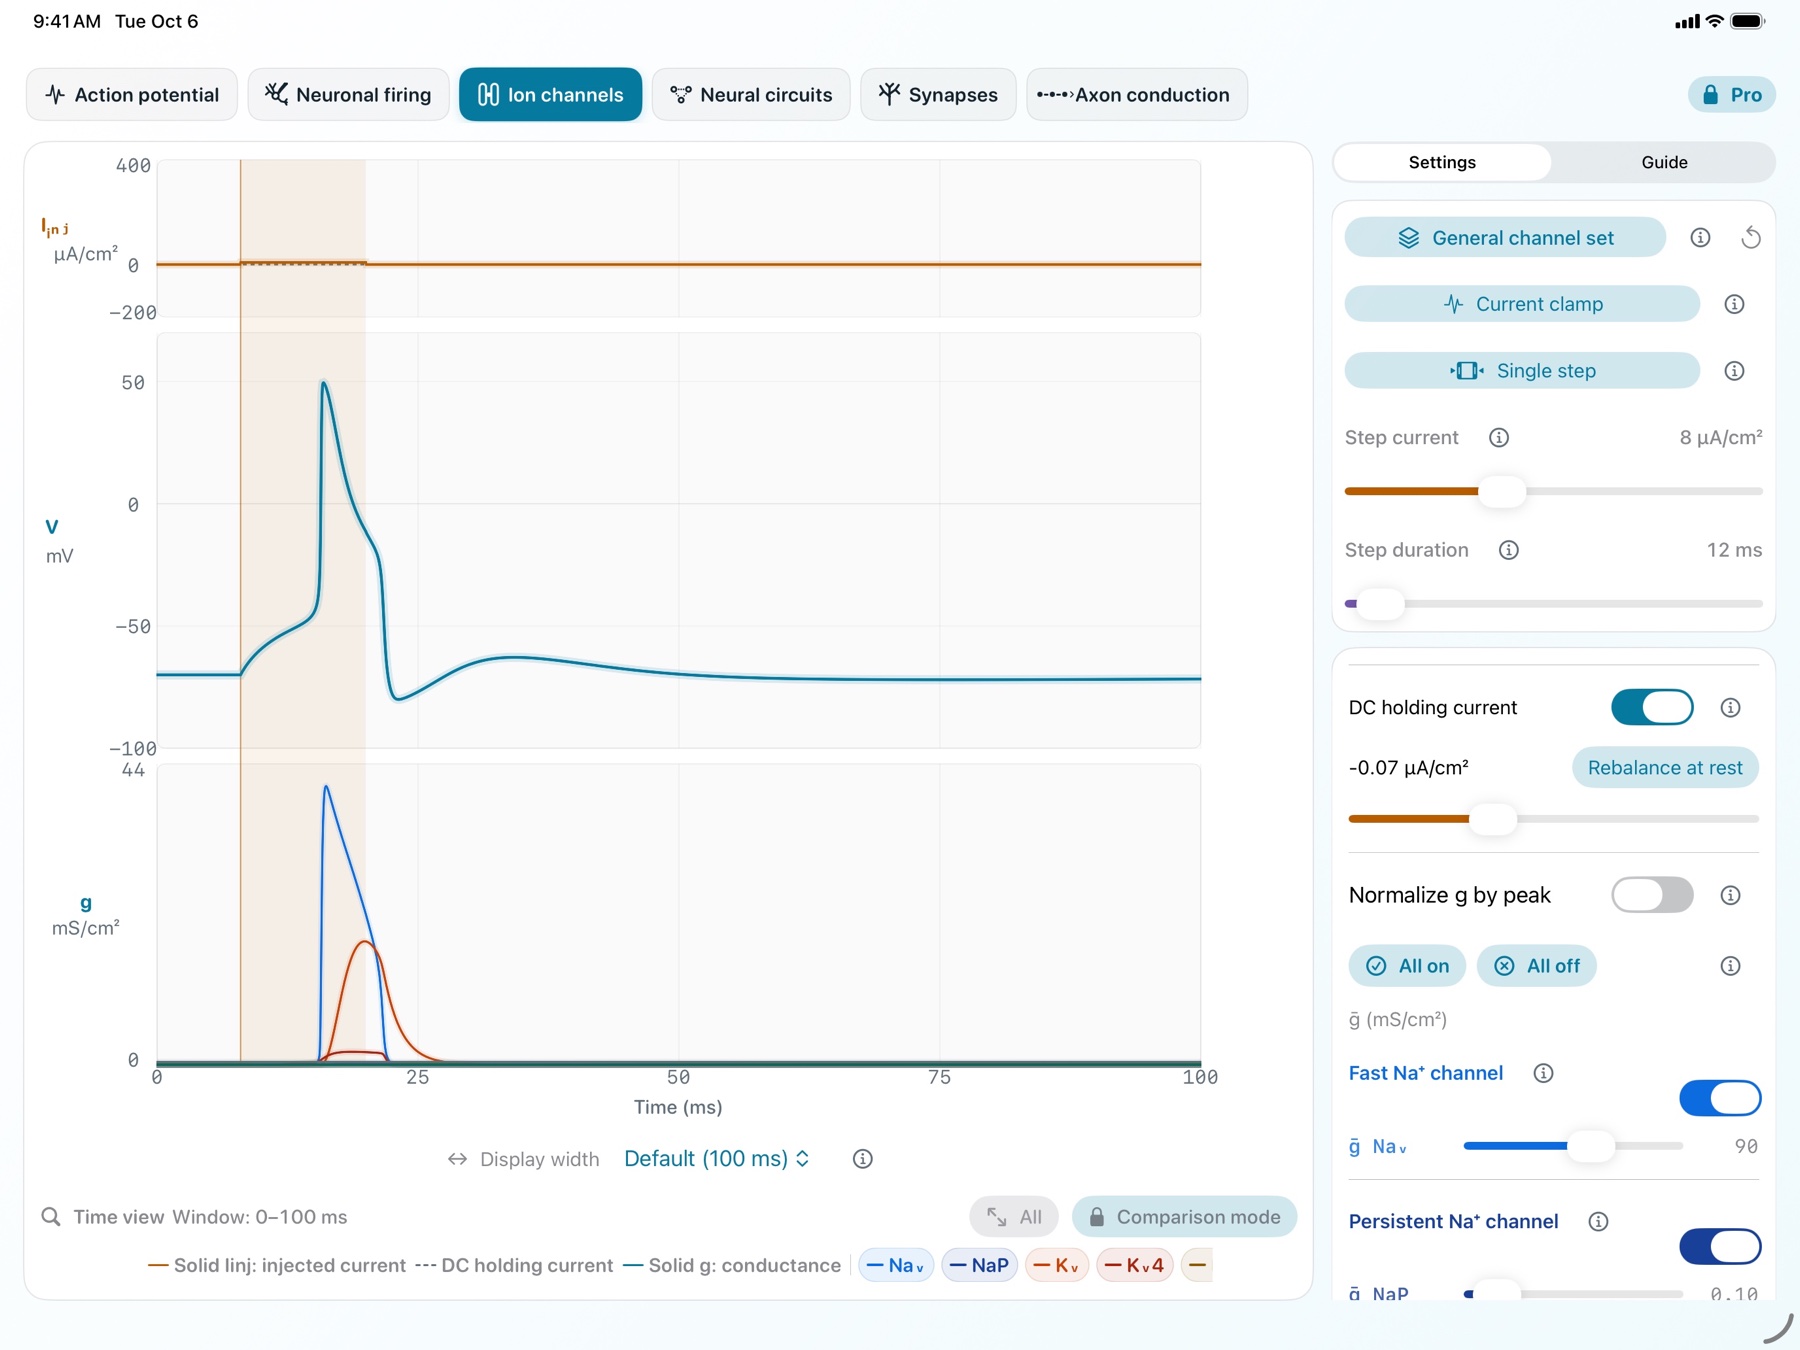Toggle Kᵥ trace in legend
The width and height of the screenshot is (1800, 1350).
pos(1057,1265)
